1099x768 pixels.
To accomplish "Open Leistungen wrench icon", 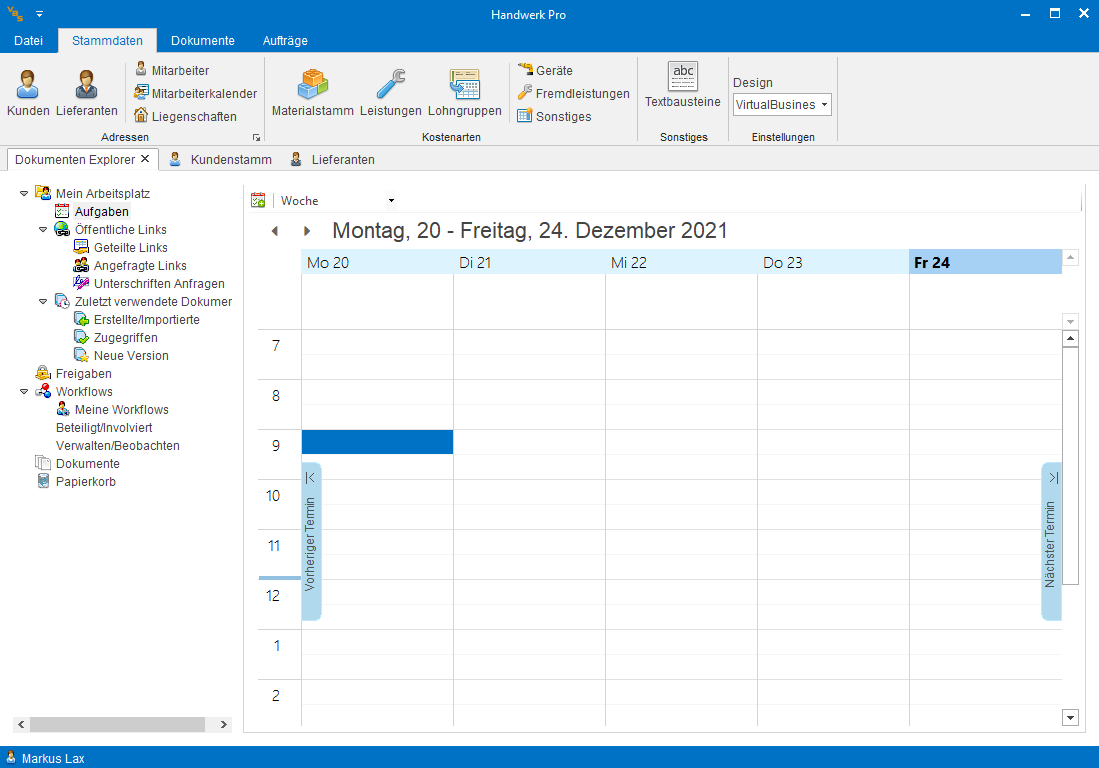I will click(390, 93).
